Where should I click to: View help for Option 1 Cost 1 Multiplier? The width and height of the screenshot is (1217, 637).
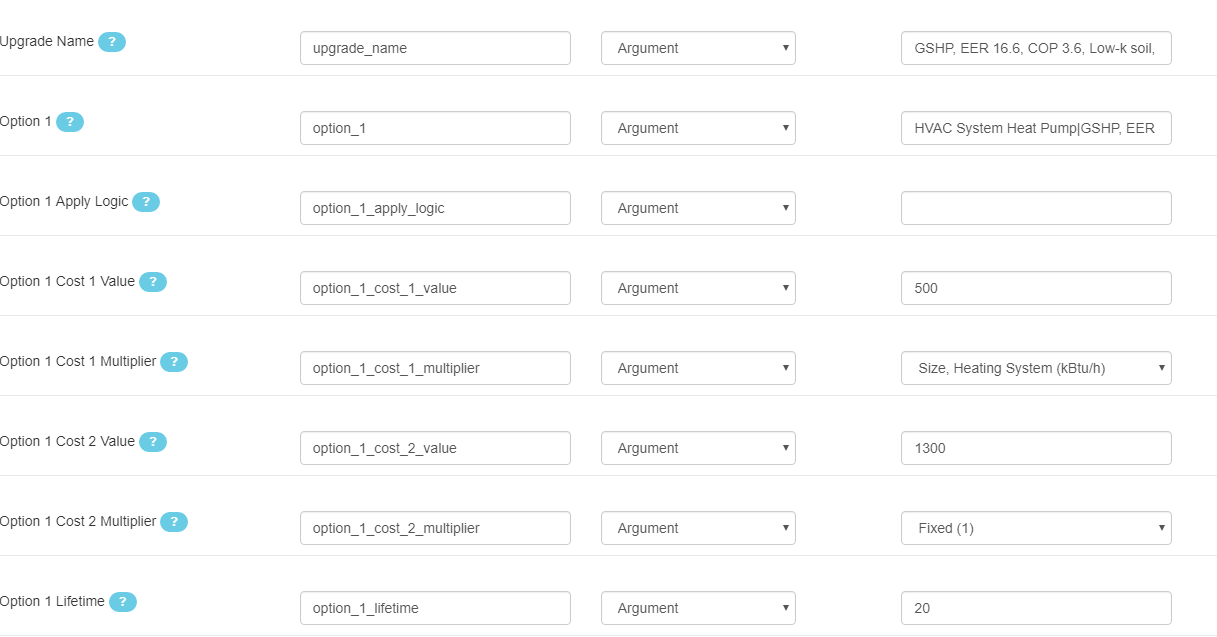(174, 362)
